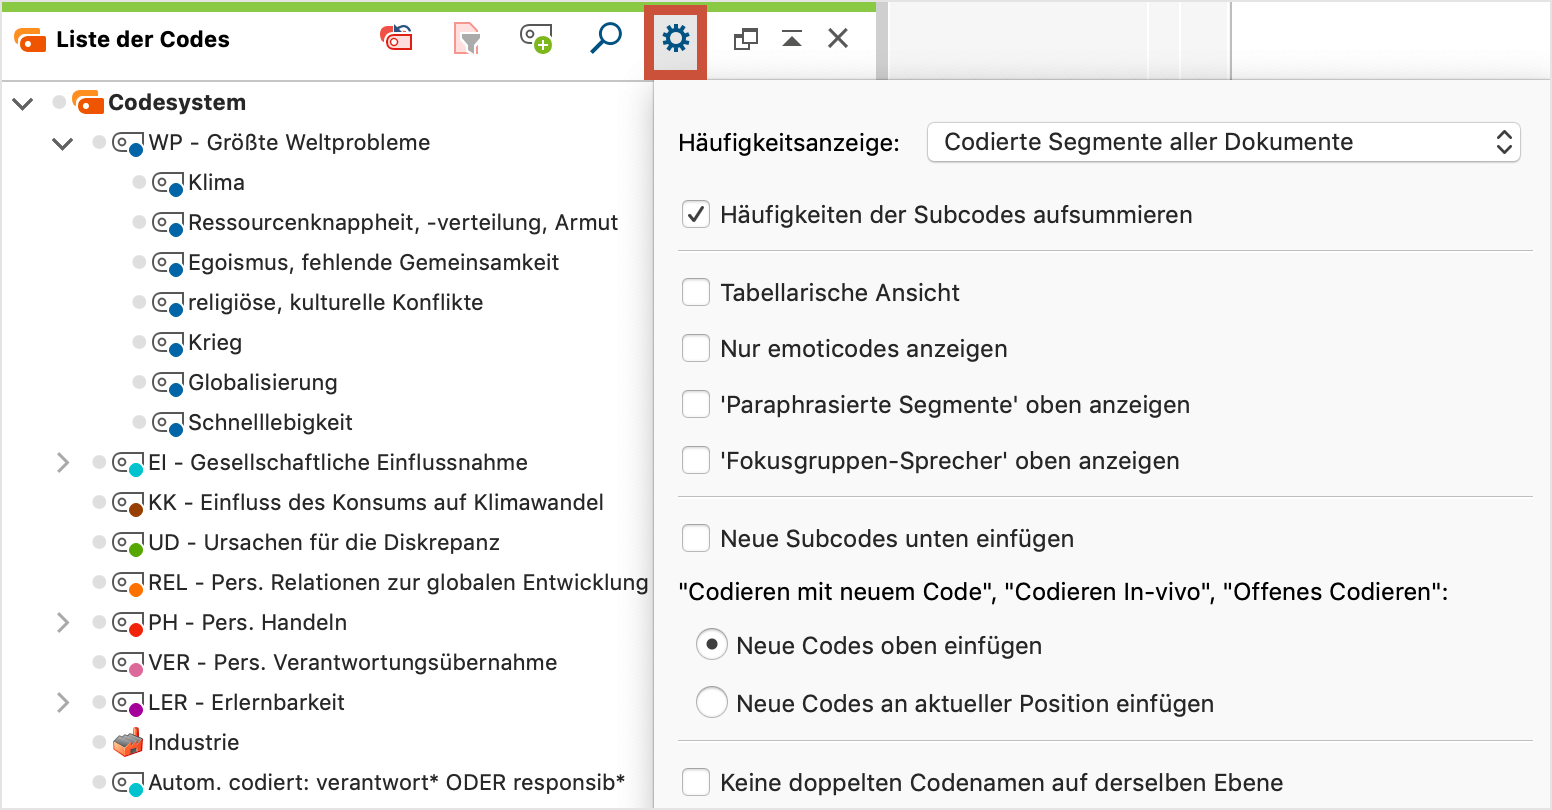Click the red code icon of PH - Pers. Handeln

tap(128, 623)
